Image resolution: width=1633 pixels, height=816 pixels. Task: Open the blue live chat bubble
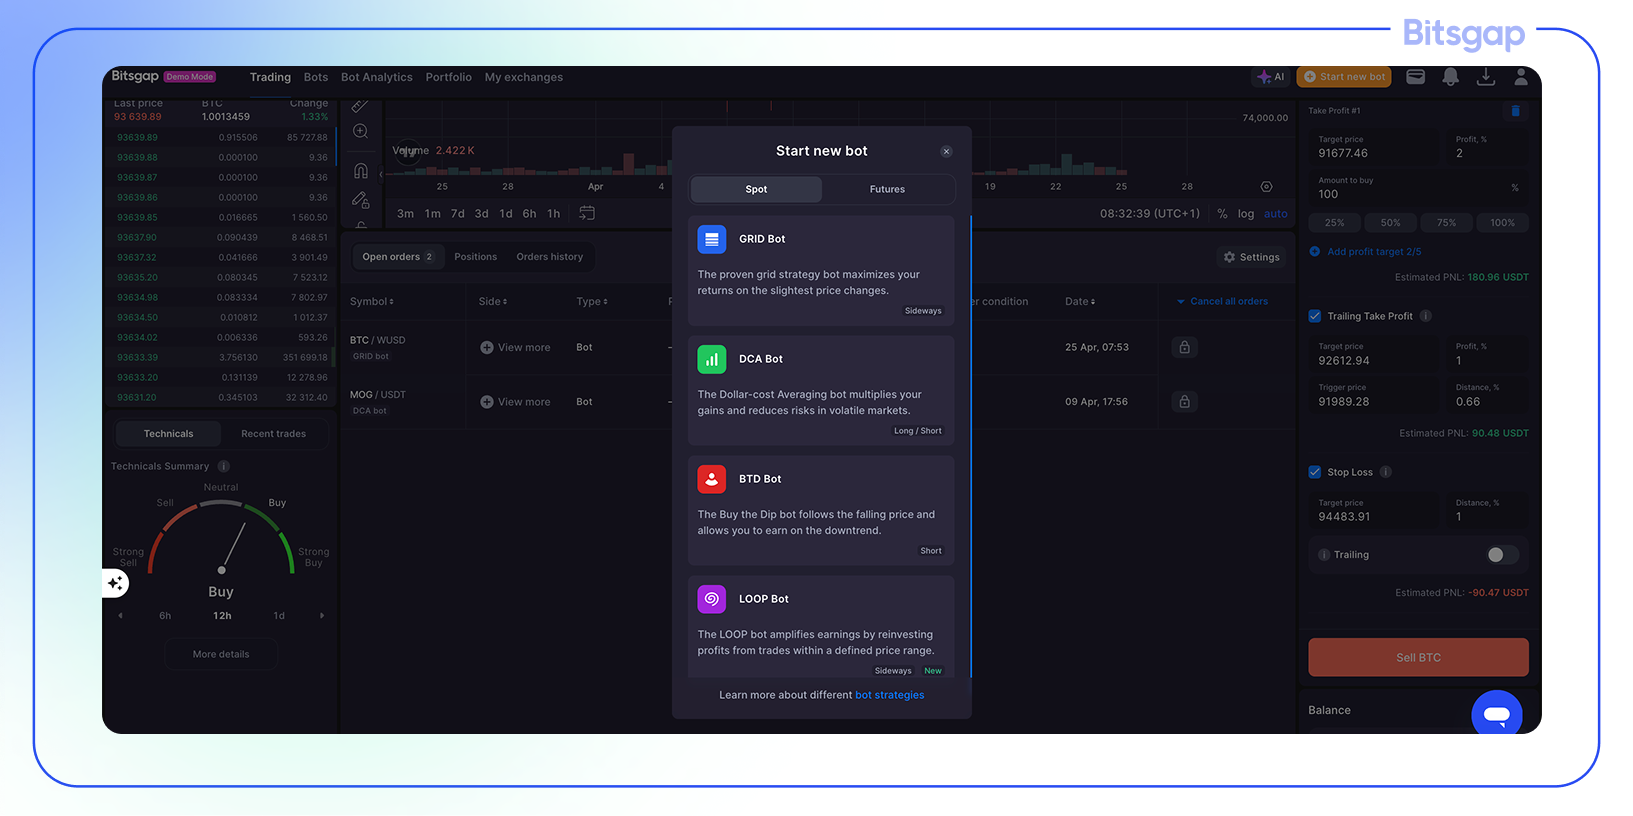point(1497,714)
